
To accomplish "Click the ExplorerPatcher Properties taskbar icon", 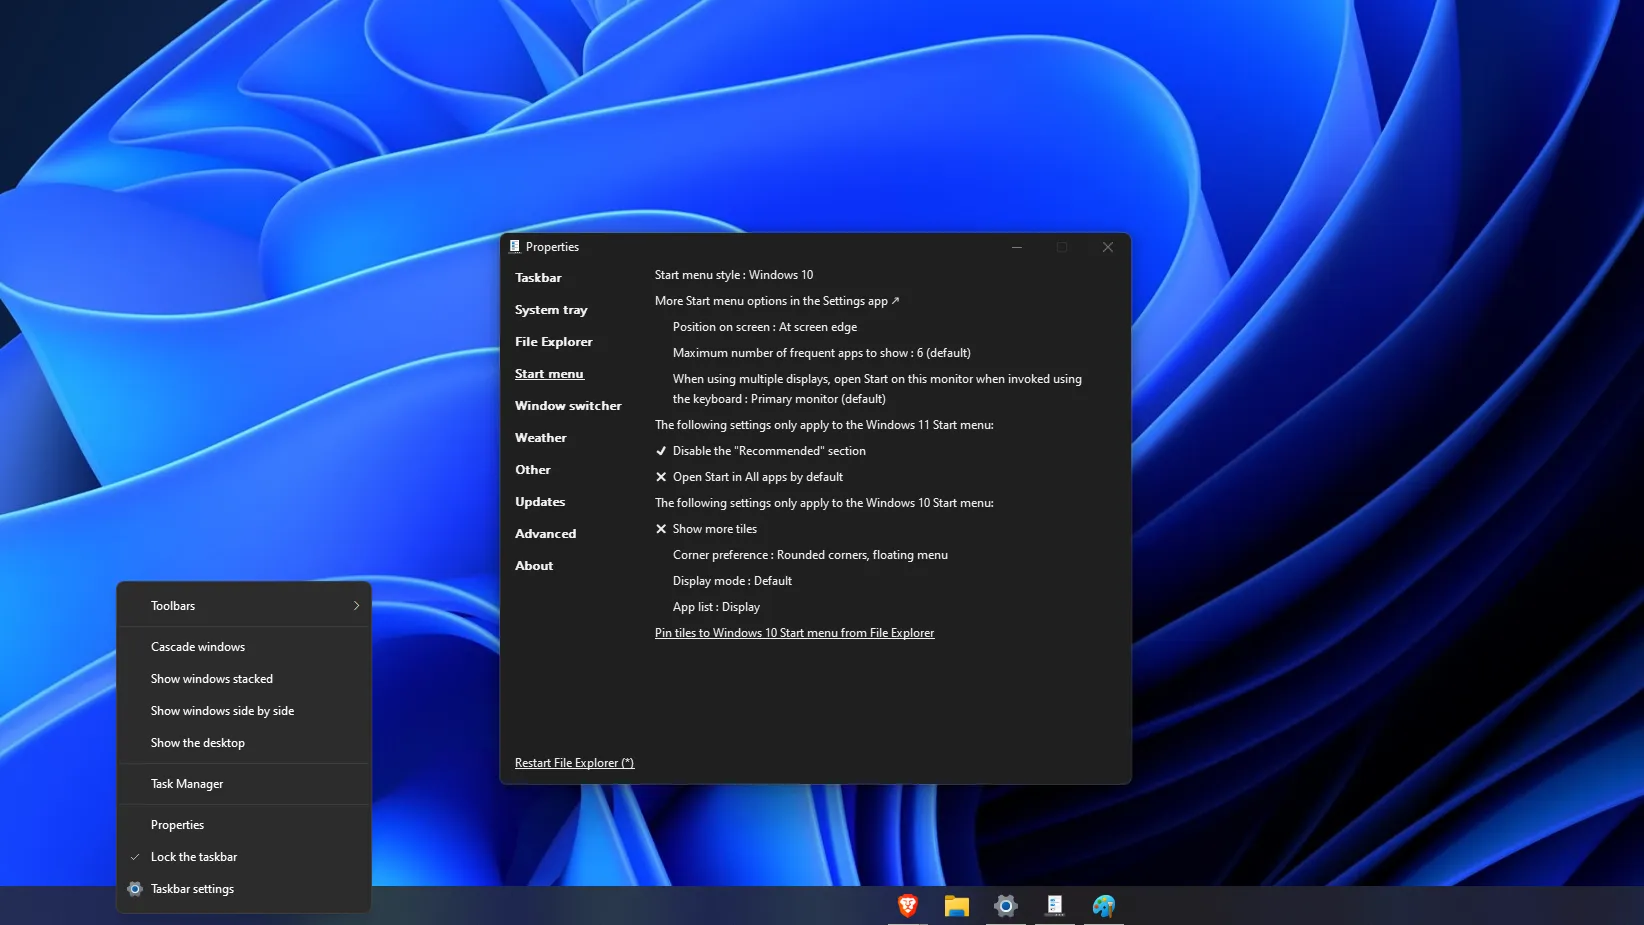I will coord(1055,906).
